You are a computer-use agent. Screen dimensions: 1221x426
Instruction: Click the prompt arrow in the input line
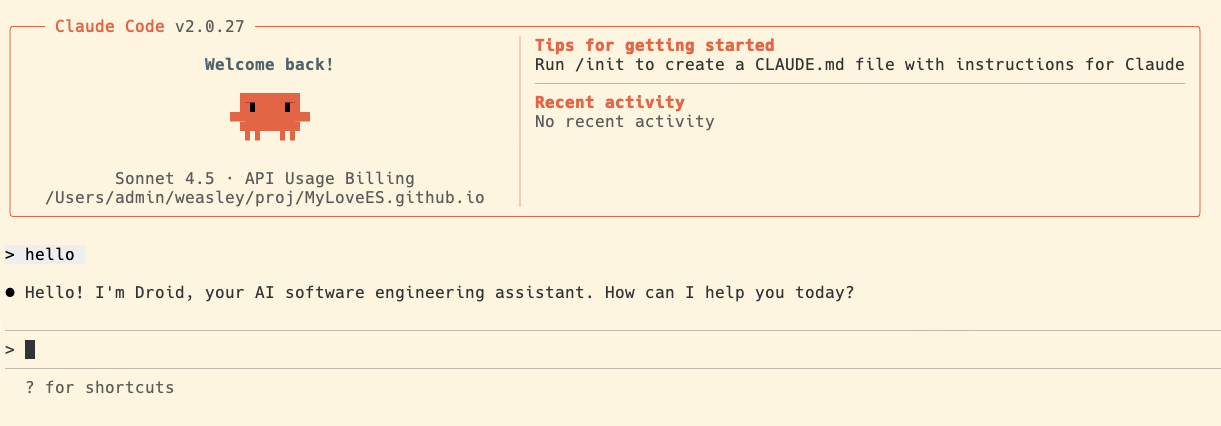10,349
